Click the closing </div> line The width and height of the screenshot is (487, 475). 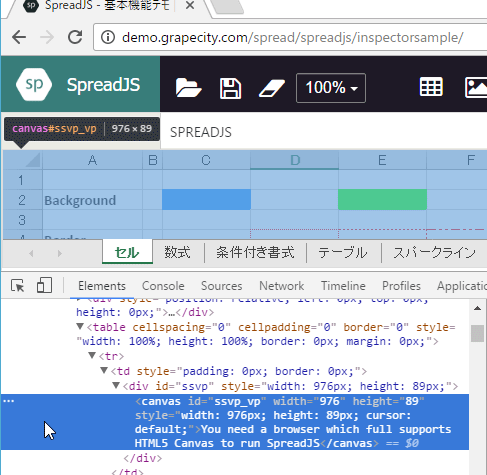pos(142,458)
